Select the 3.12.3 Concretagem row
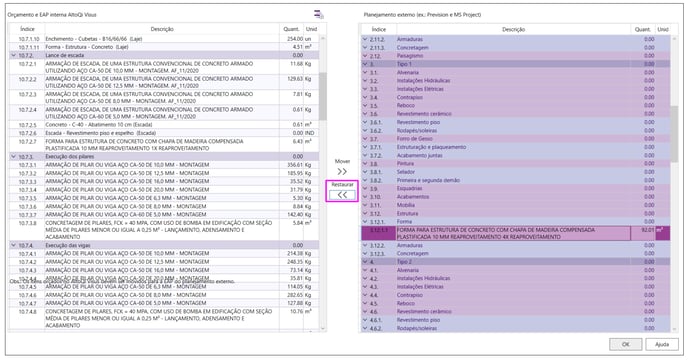688x360 pixels. (516, 253)
